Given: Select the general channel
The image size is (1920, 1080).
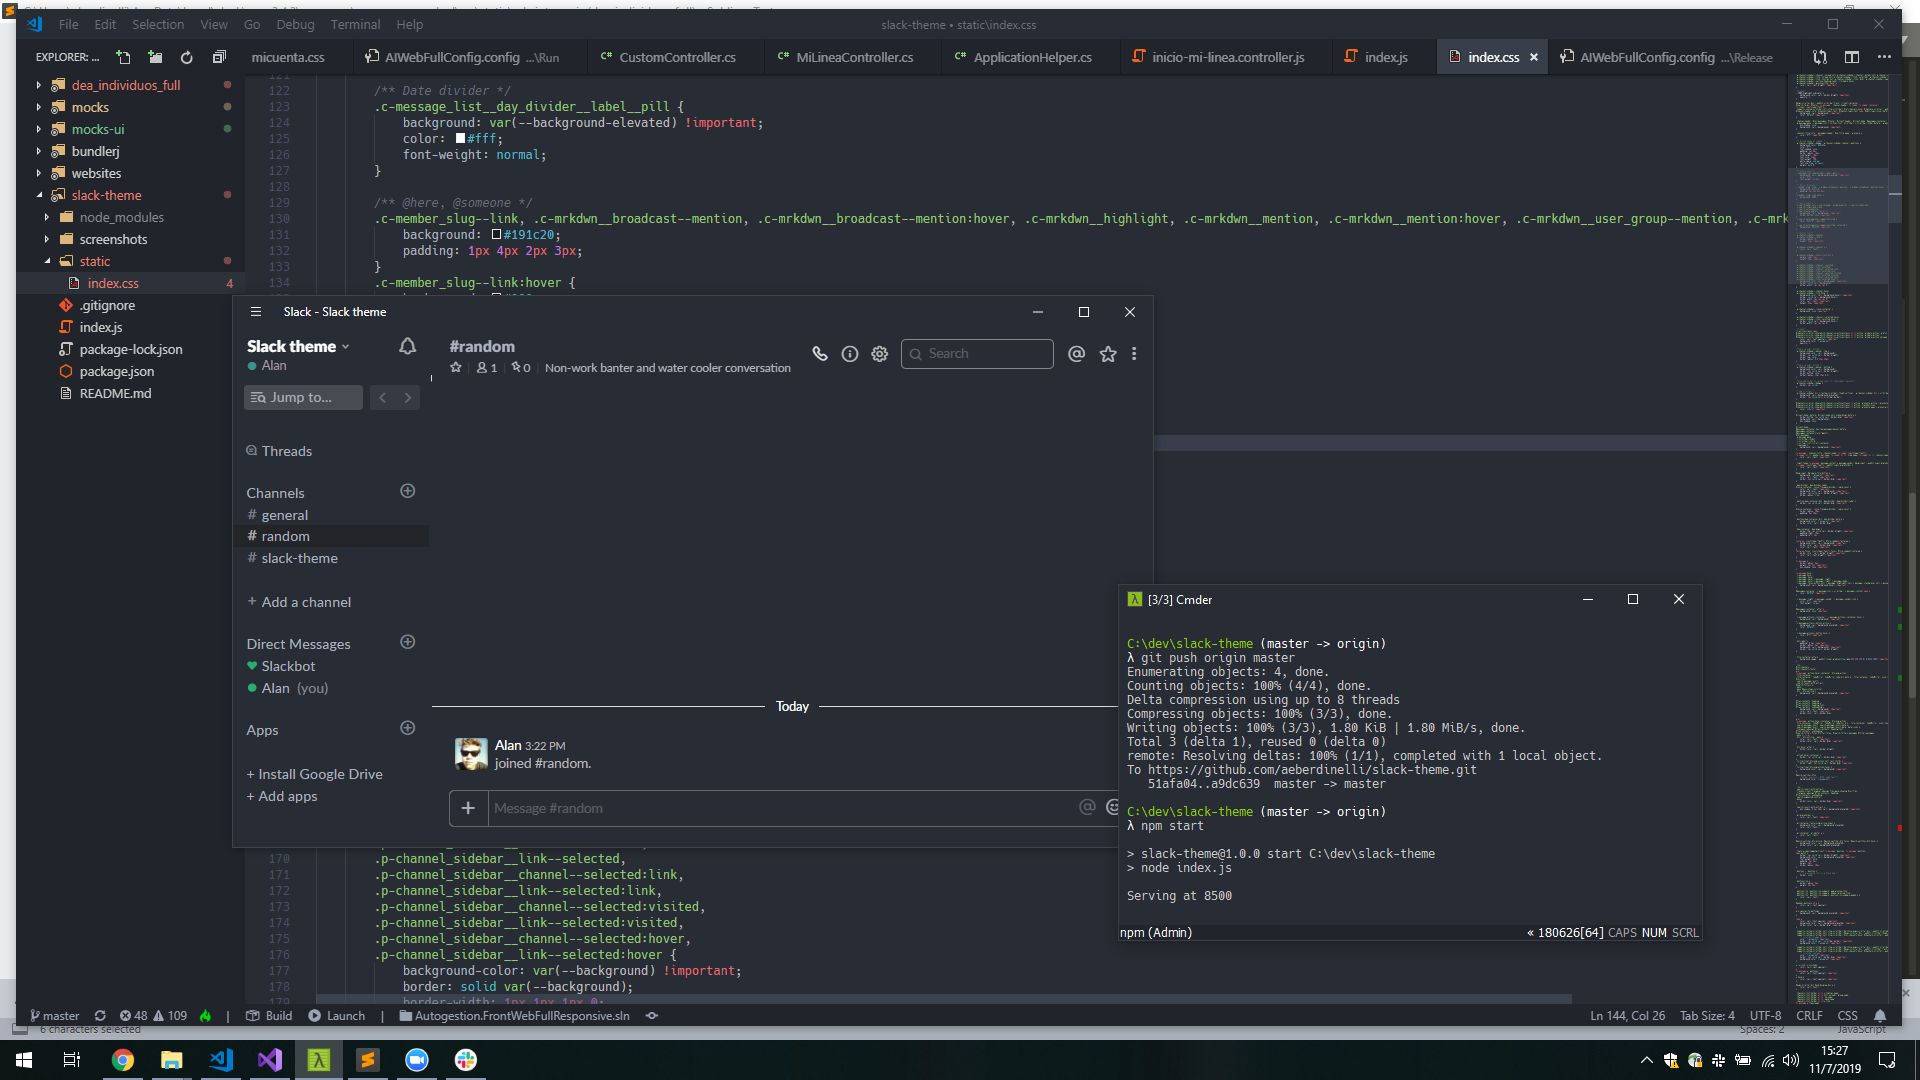Looking at the screenshot, I should click(x=284, y=515).
